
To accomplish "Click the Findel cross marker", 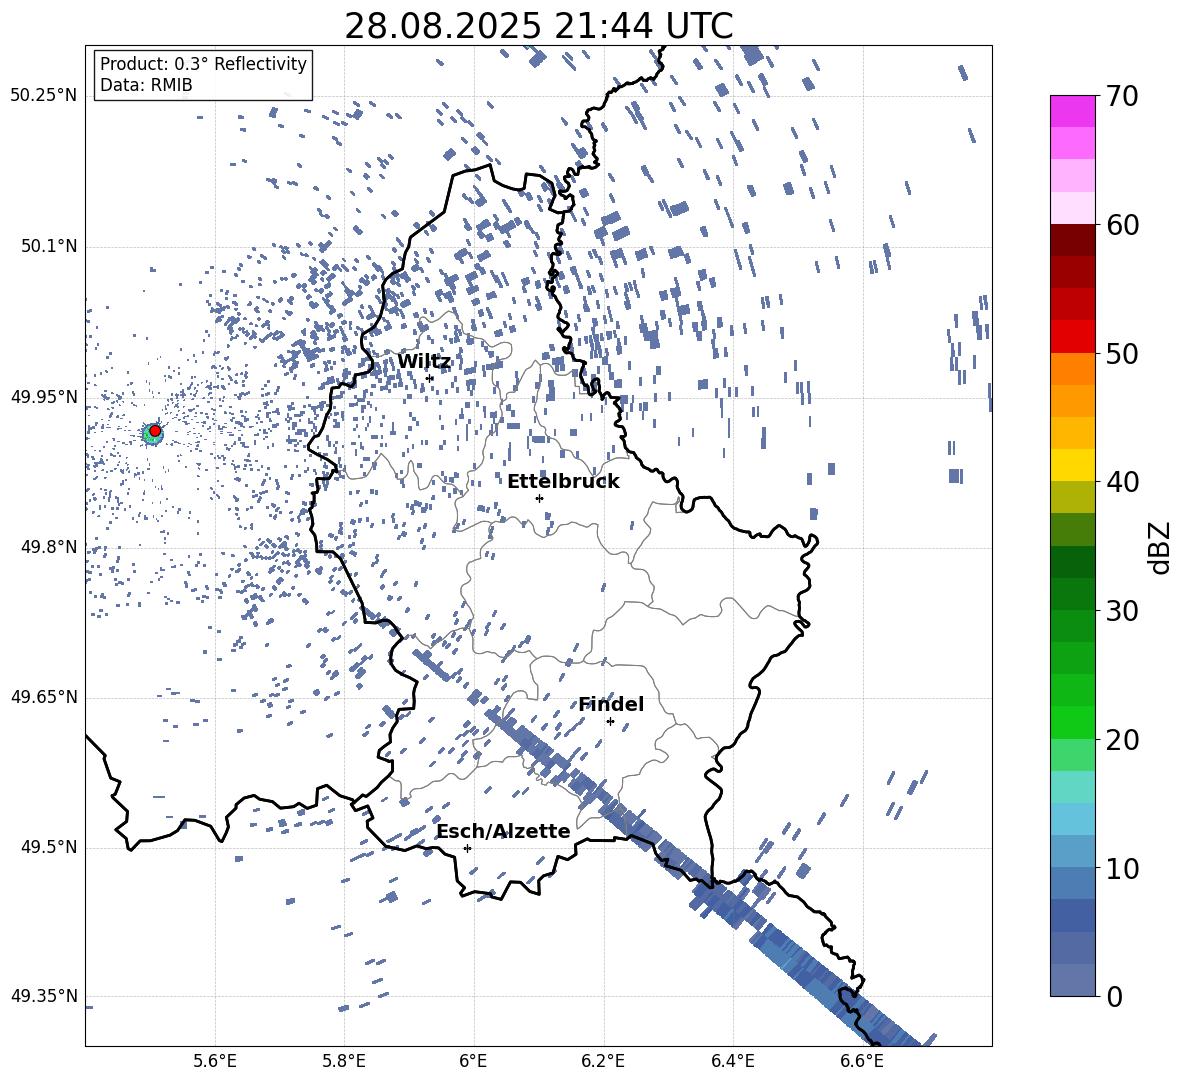I will [610, 722].
